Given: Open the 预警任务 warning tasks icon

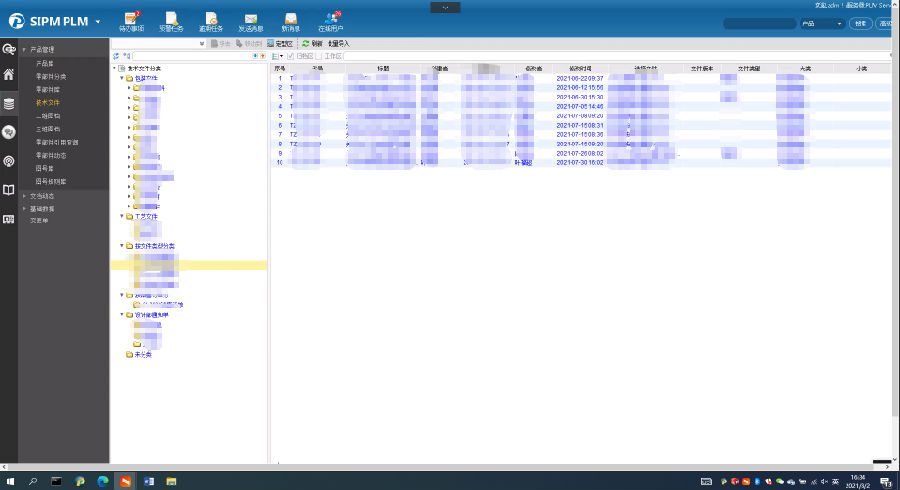Looking at the screenshot, I should (x=171, y=21).
